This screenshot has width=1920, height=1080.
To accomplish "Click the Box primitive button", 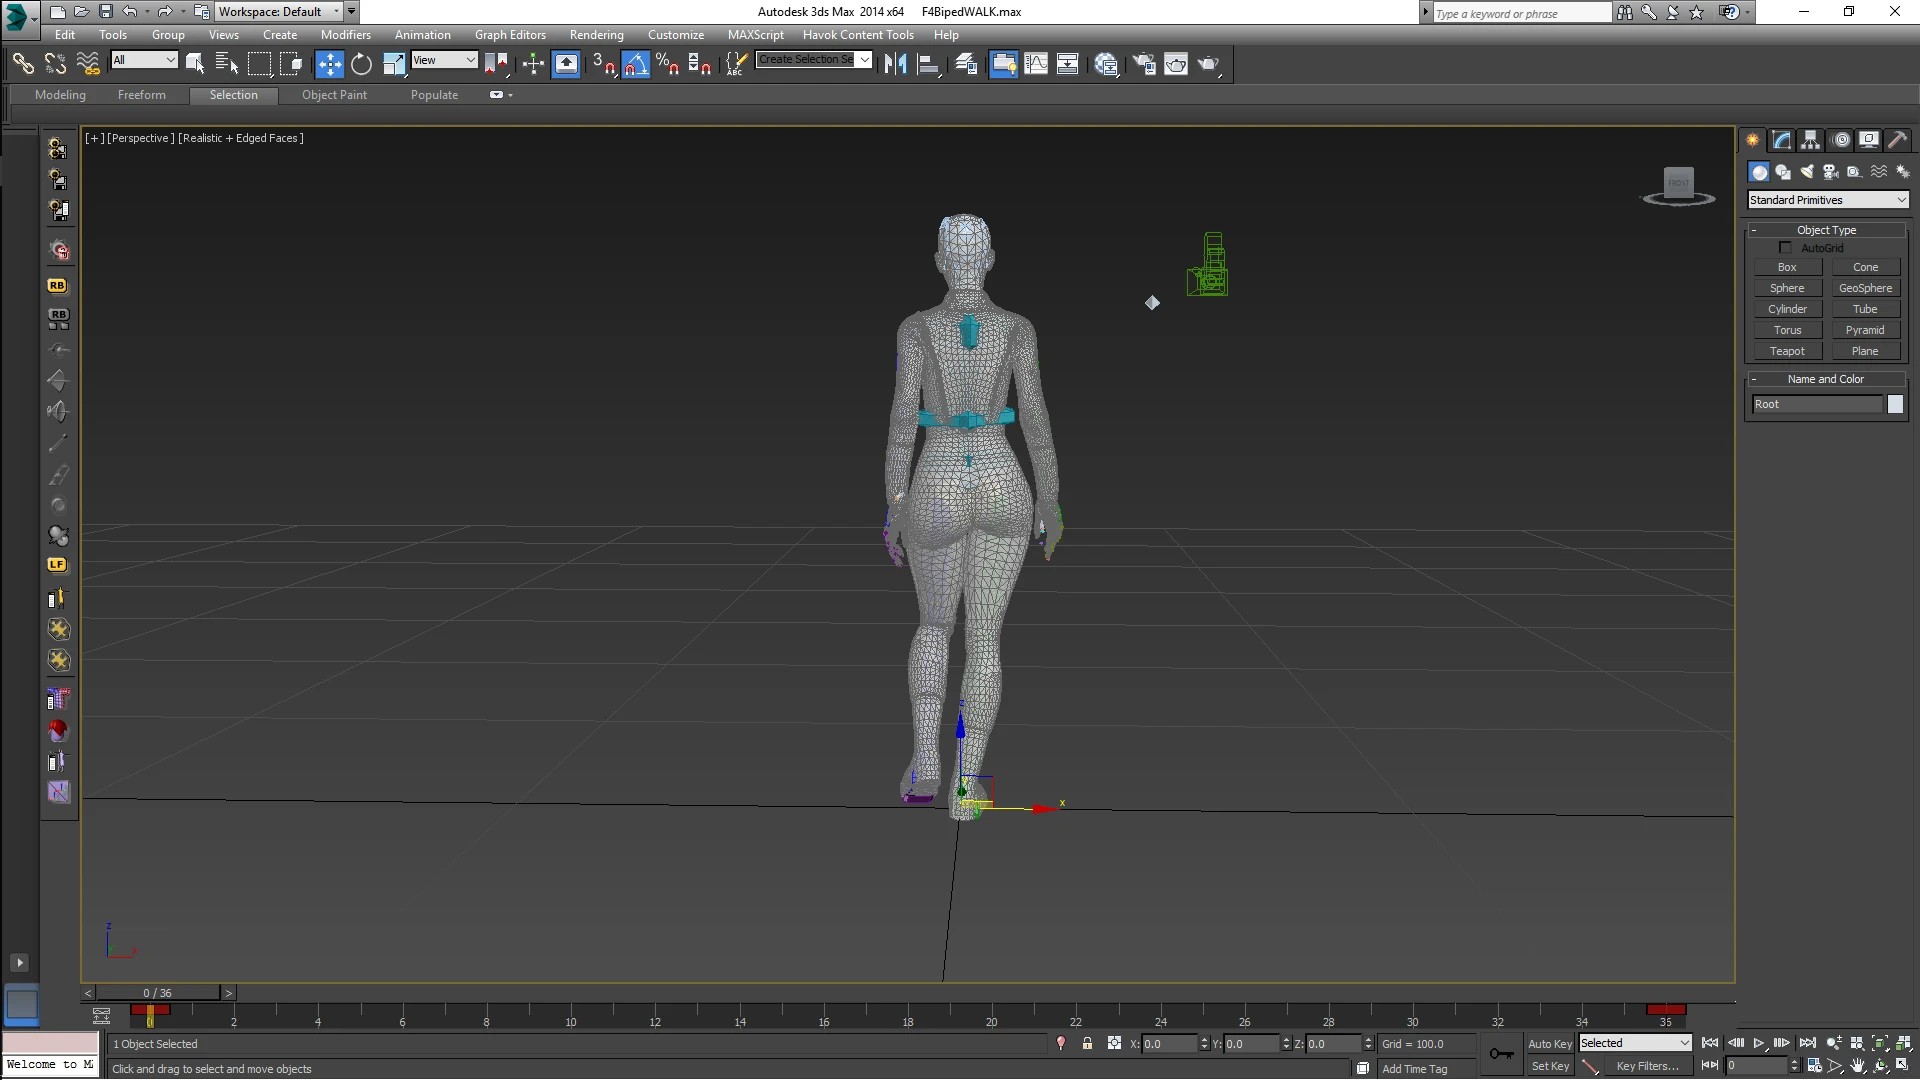I will 1787,266.
